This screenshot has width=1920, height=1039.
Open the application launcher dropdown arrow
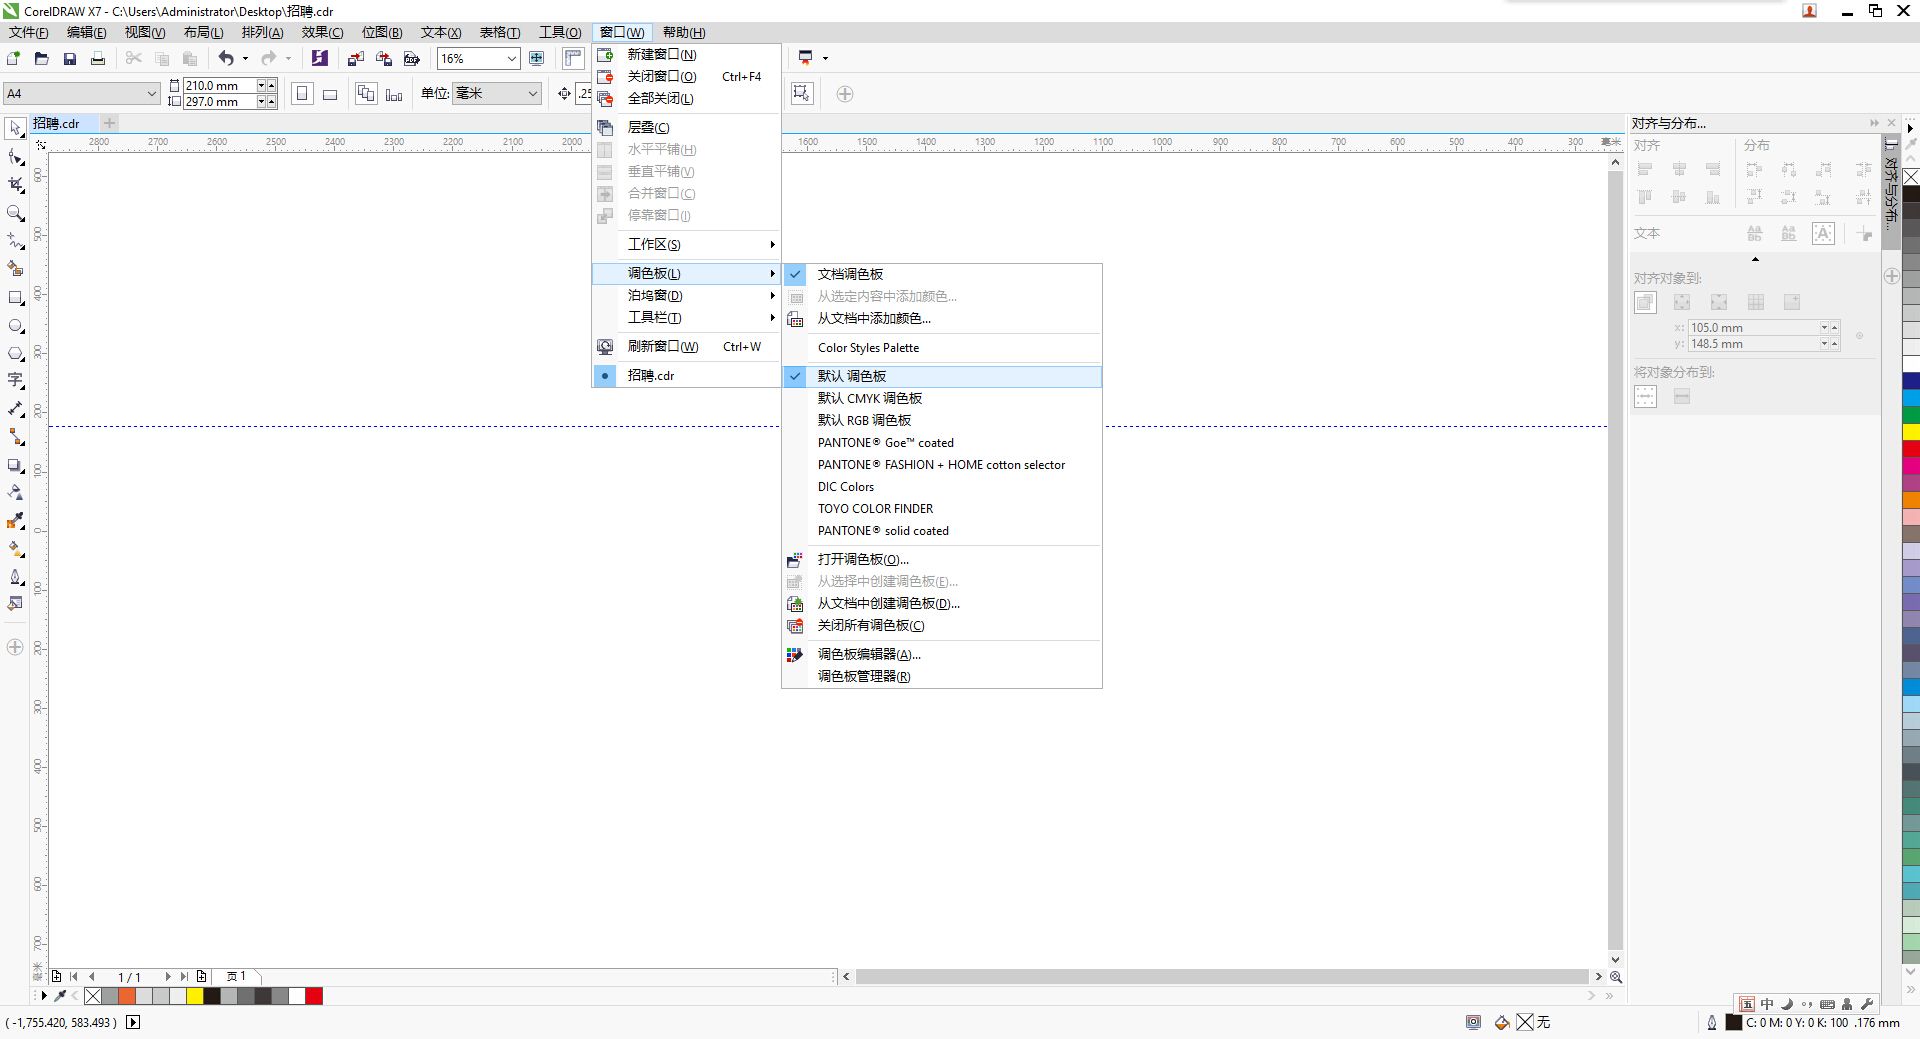tap(825, 59)
